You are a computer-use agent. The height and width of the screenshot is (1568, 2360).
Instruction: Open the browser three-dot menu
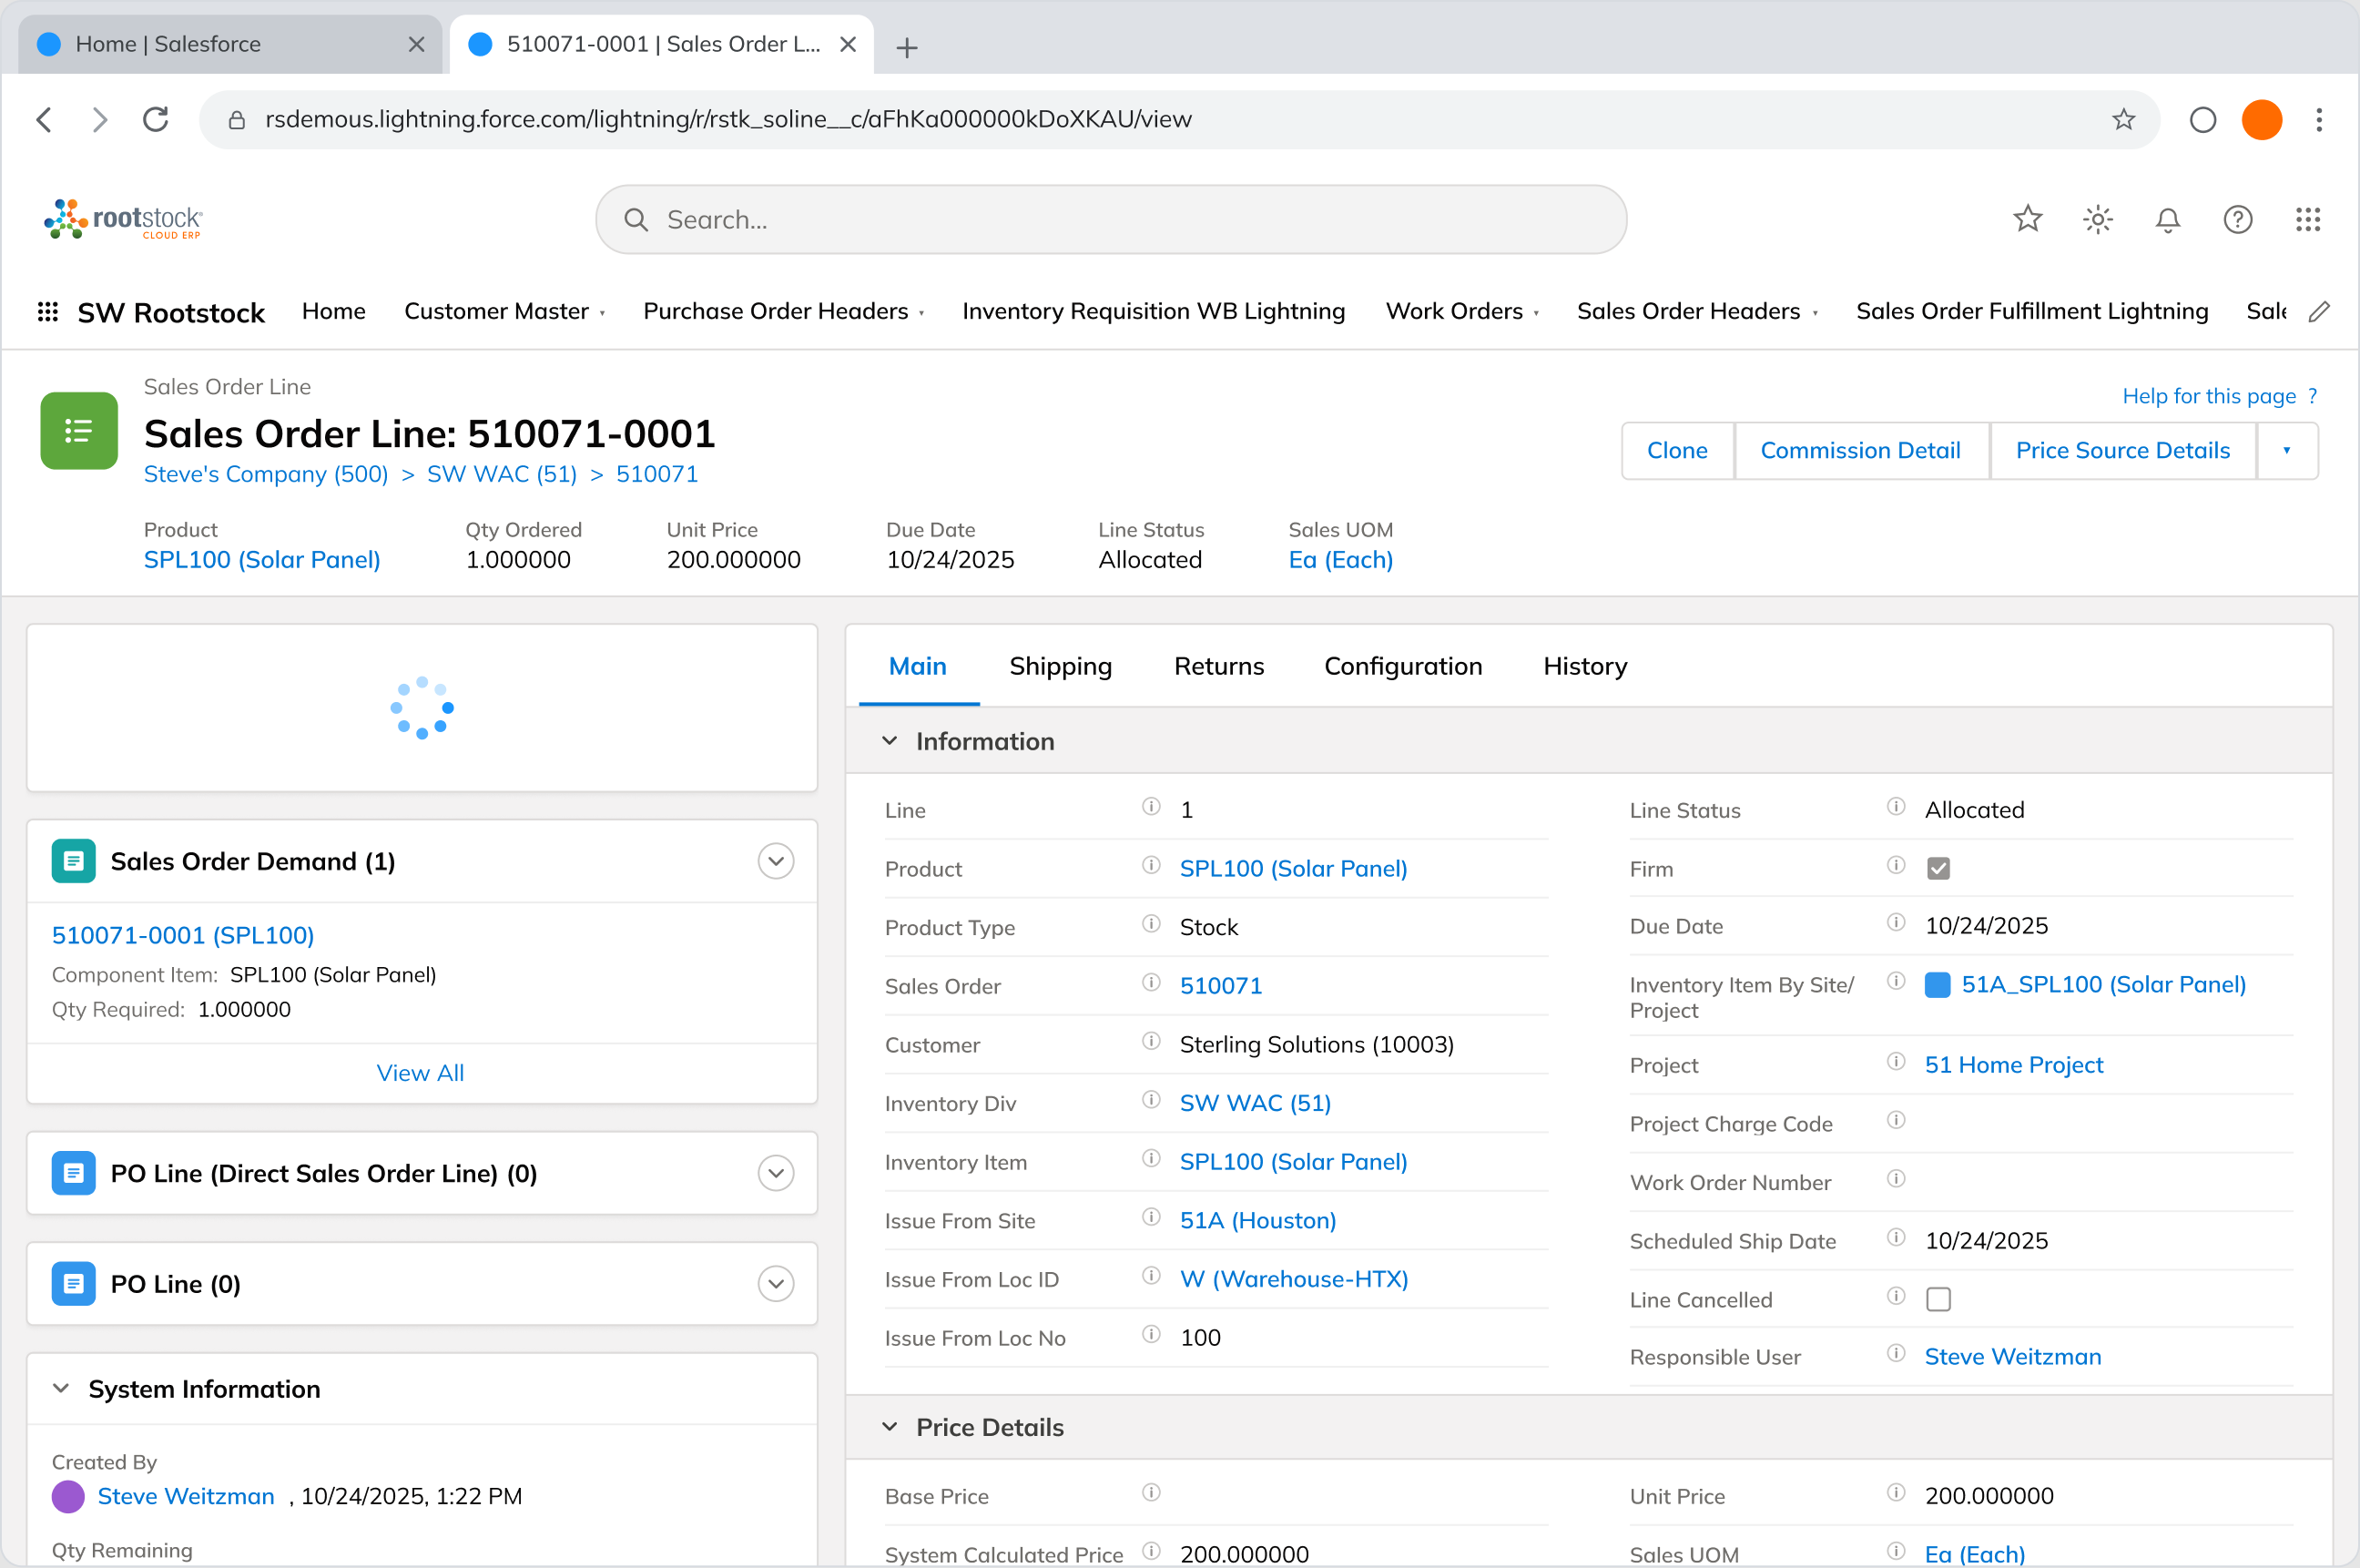[x=2319, y=120]
